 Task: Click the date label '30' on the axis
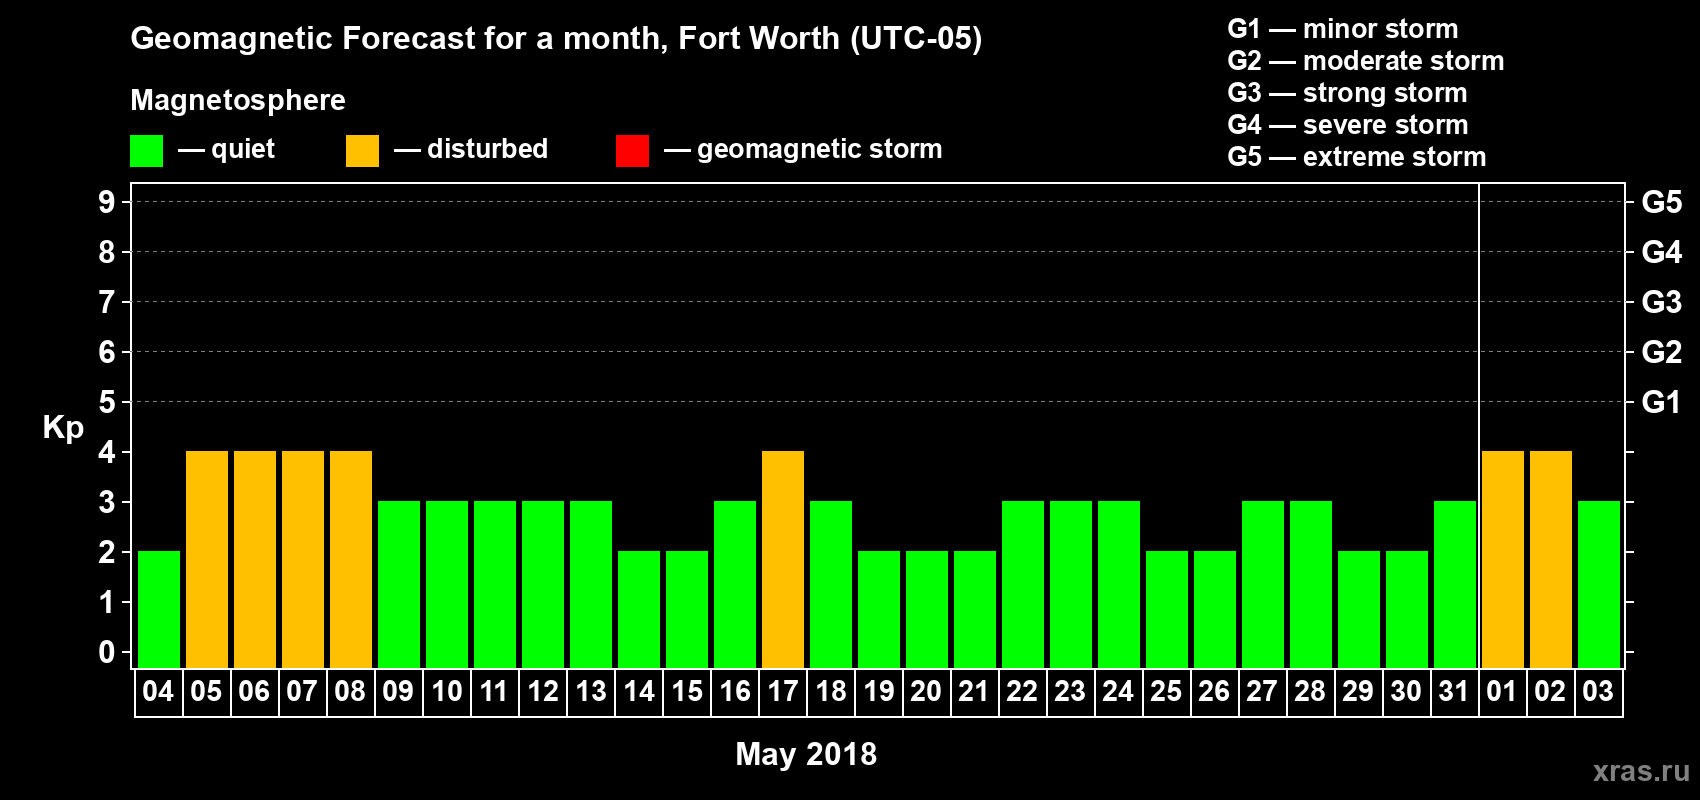1406,691
